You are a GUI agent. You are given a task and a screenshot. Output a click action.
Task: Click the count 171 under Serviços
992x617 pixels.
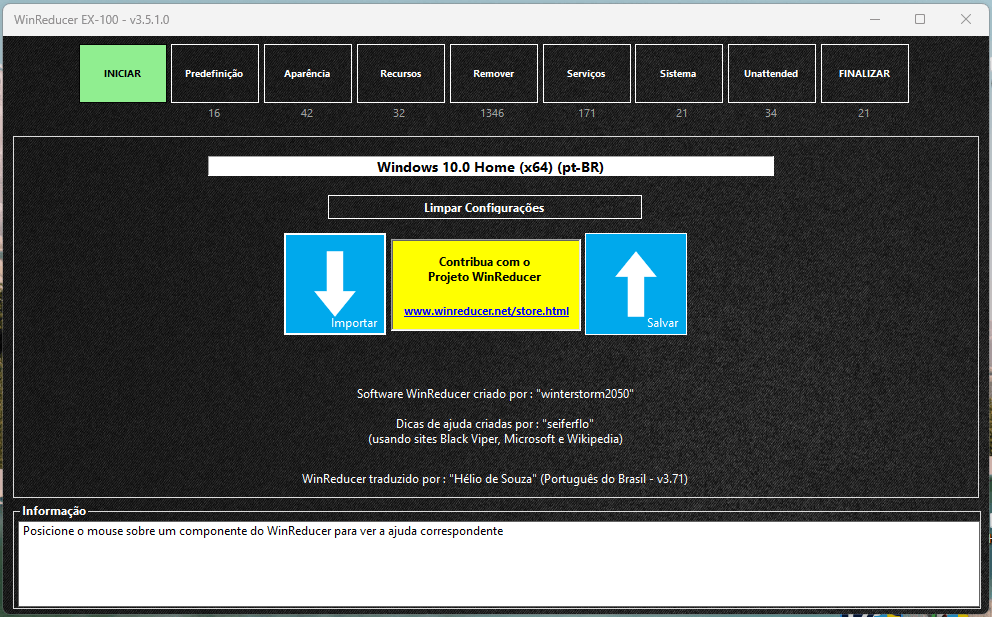coord(586,113)
